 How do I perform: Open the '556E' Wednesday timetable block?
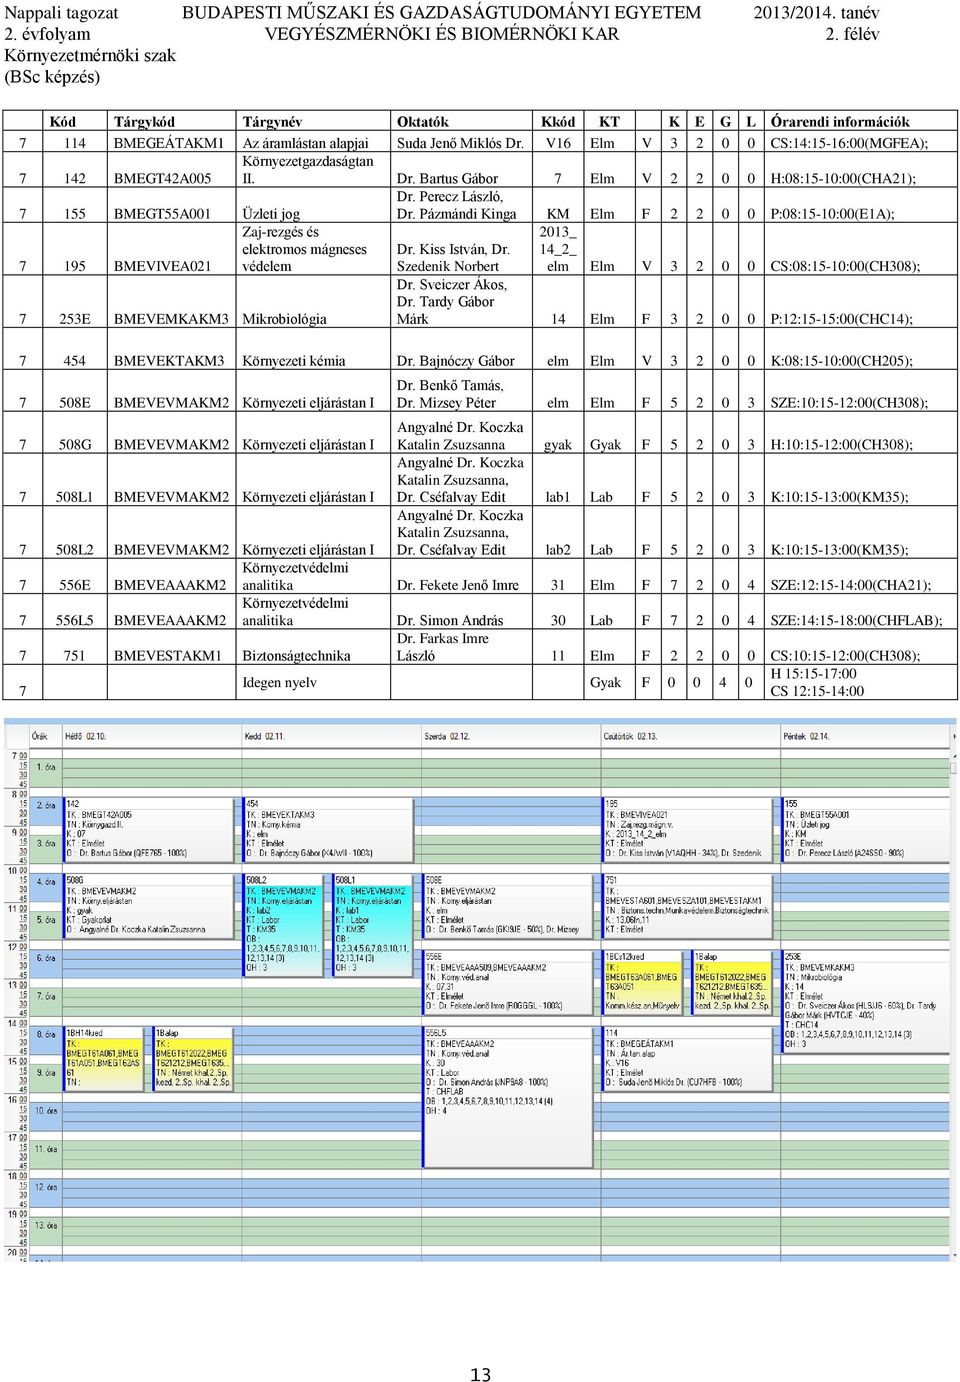(x=505, y=982)
